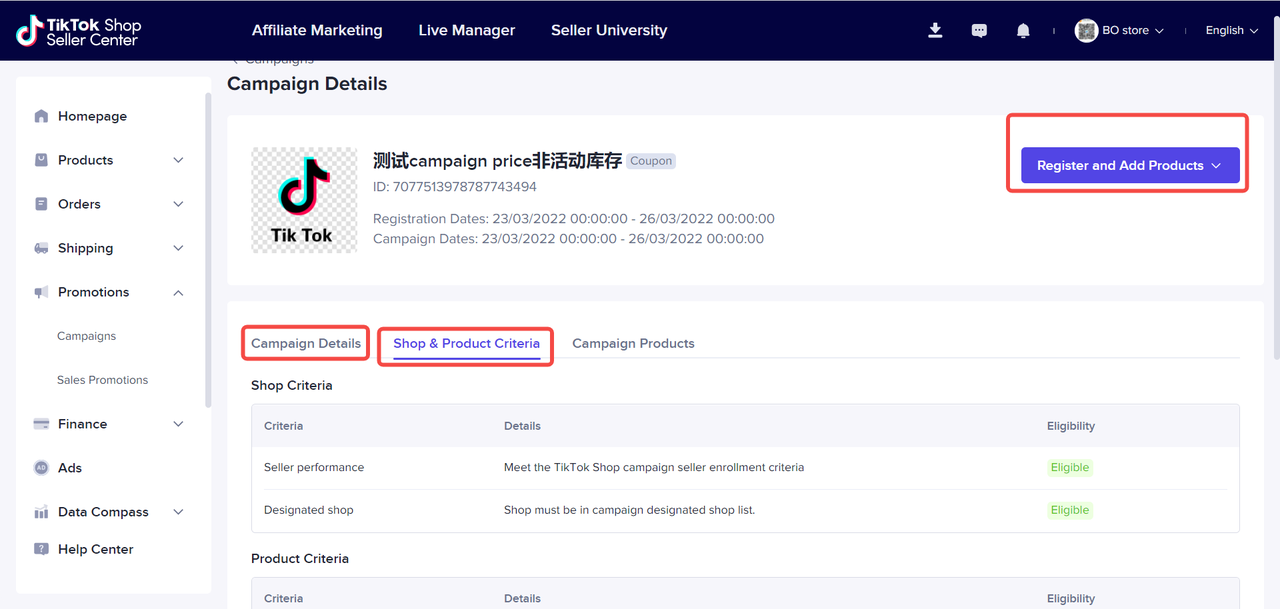Viewport: 1280px width, 609px height.
Task: Click the Homepage house icon in sidebar
Action: (x=41, y=116)
